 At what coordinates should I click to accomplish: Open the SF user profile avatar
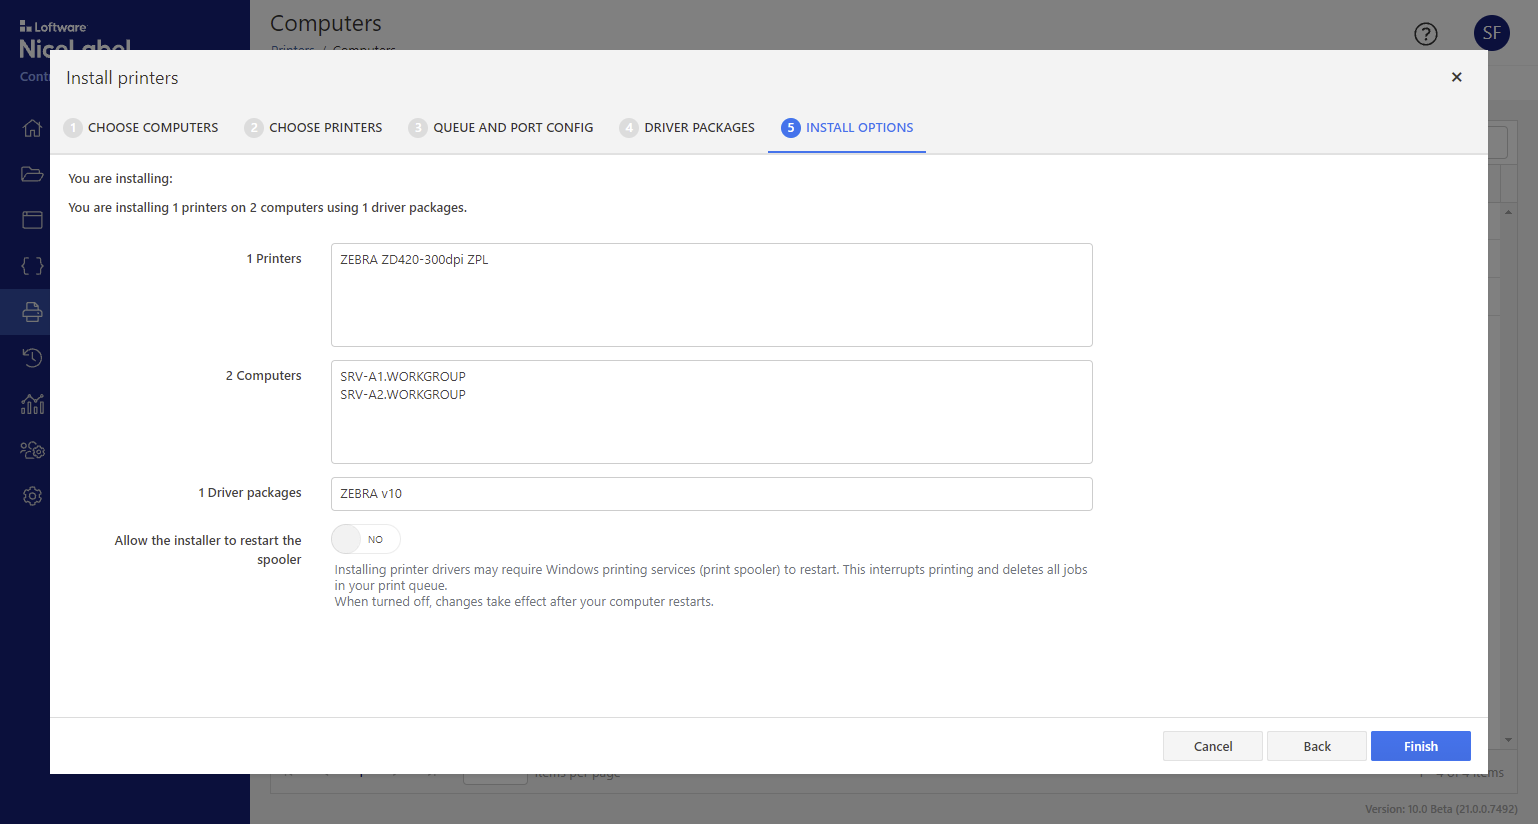click(1491, 33)
